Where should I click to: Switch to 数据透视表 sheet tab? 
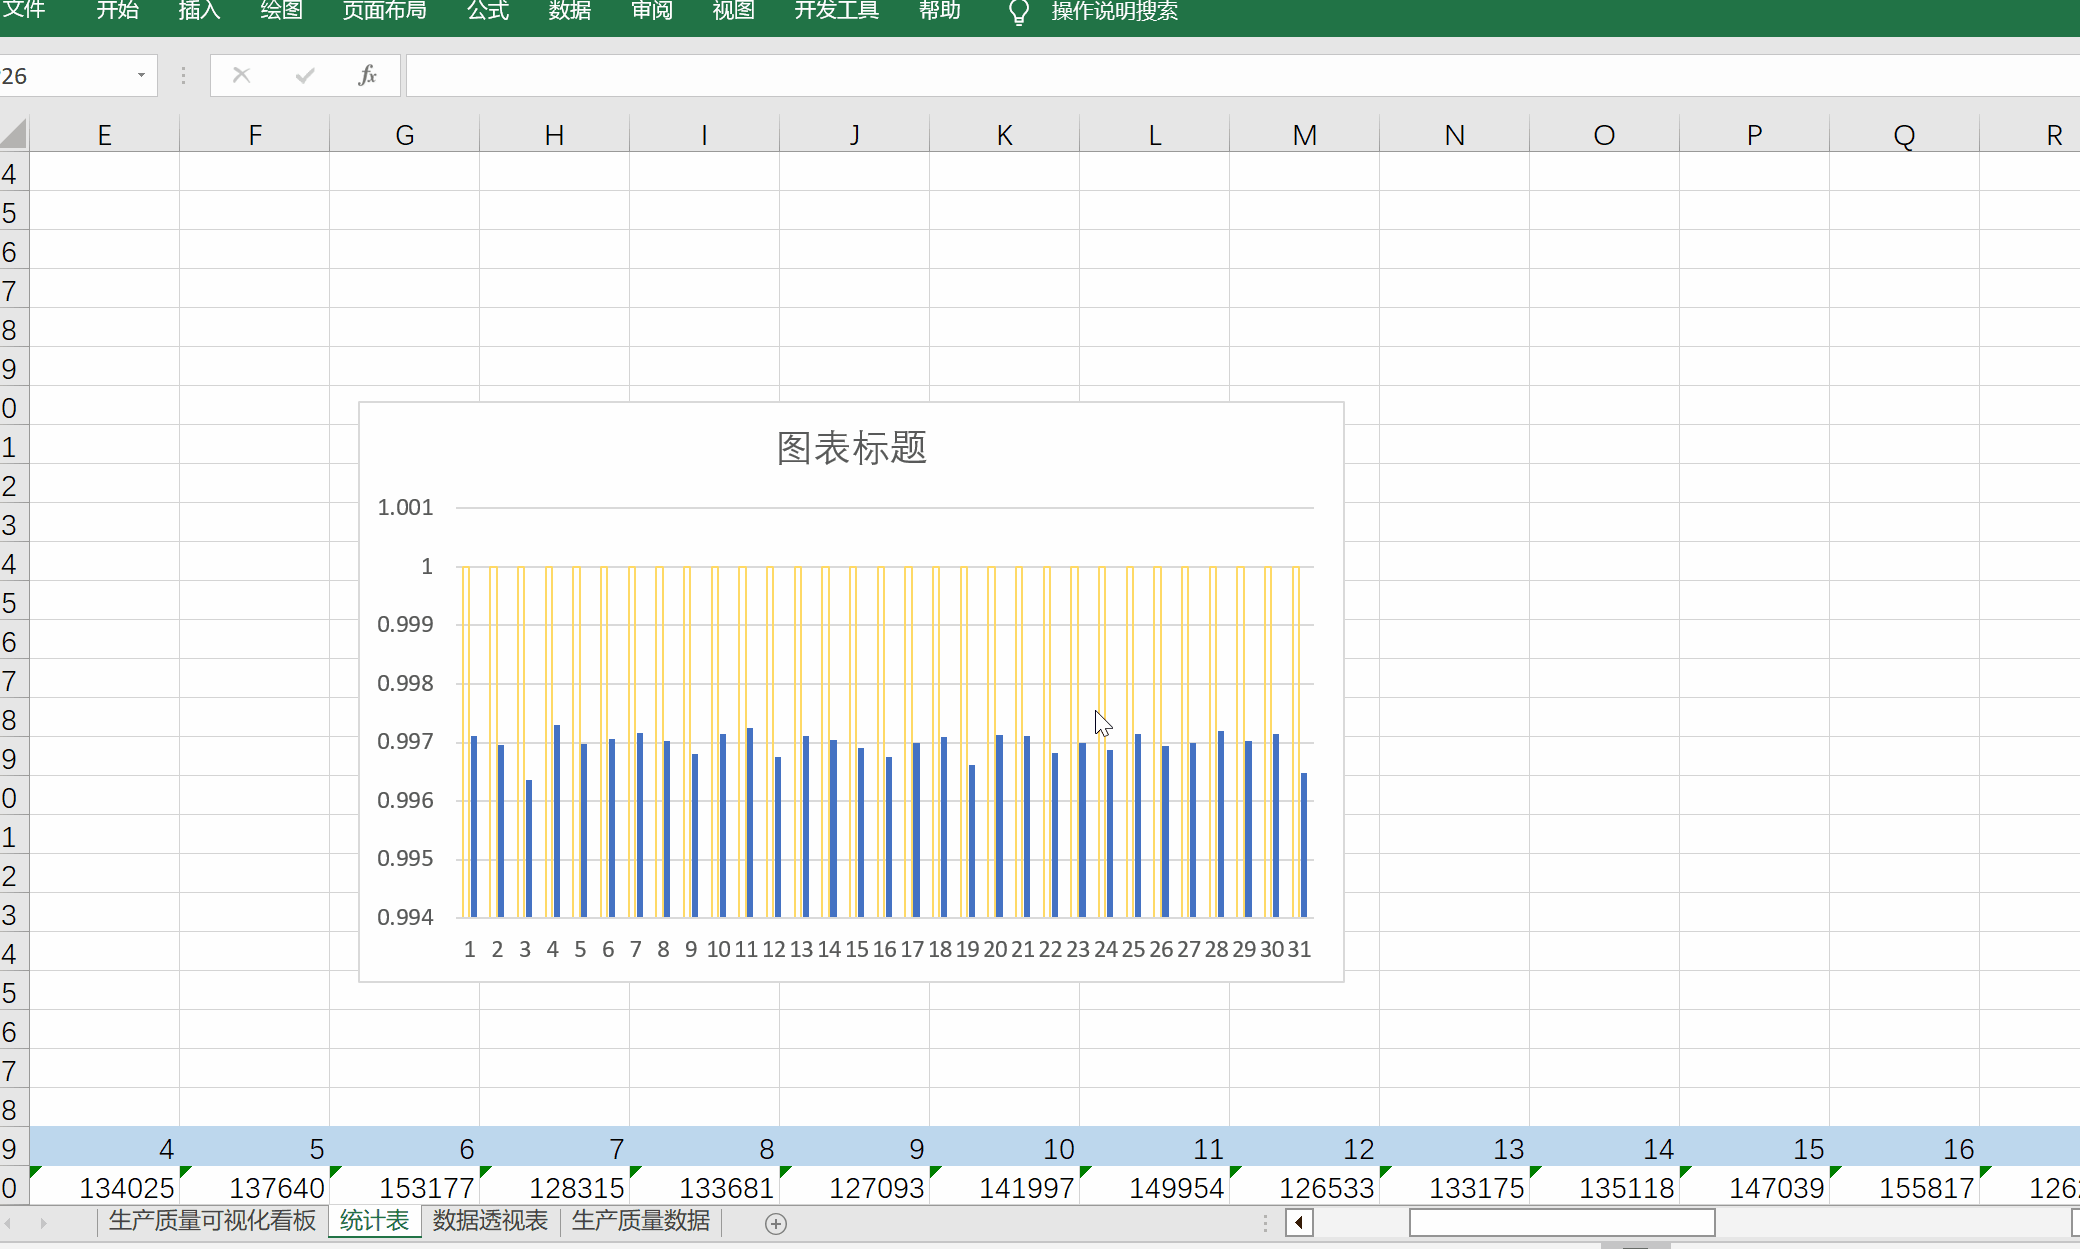[x=490, y=1221]
